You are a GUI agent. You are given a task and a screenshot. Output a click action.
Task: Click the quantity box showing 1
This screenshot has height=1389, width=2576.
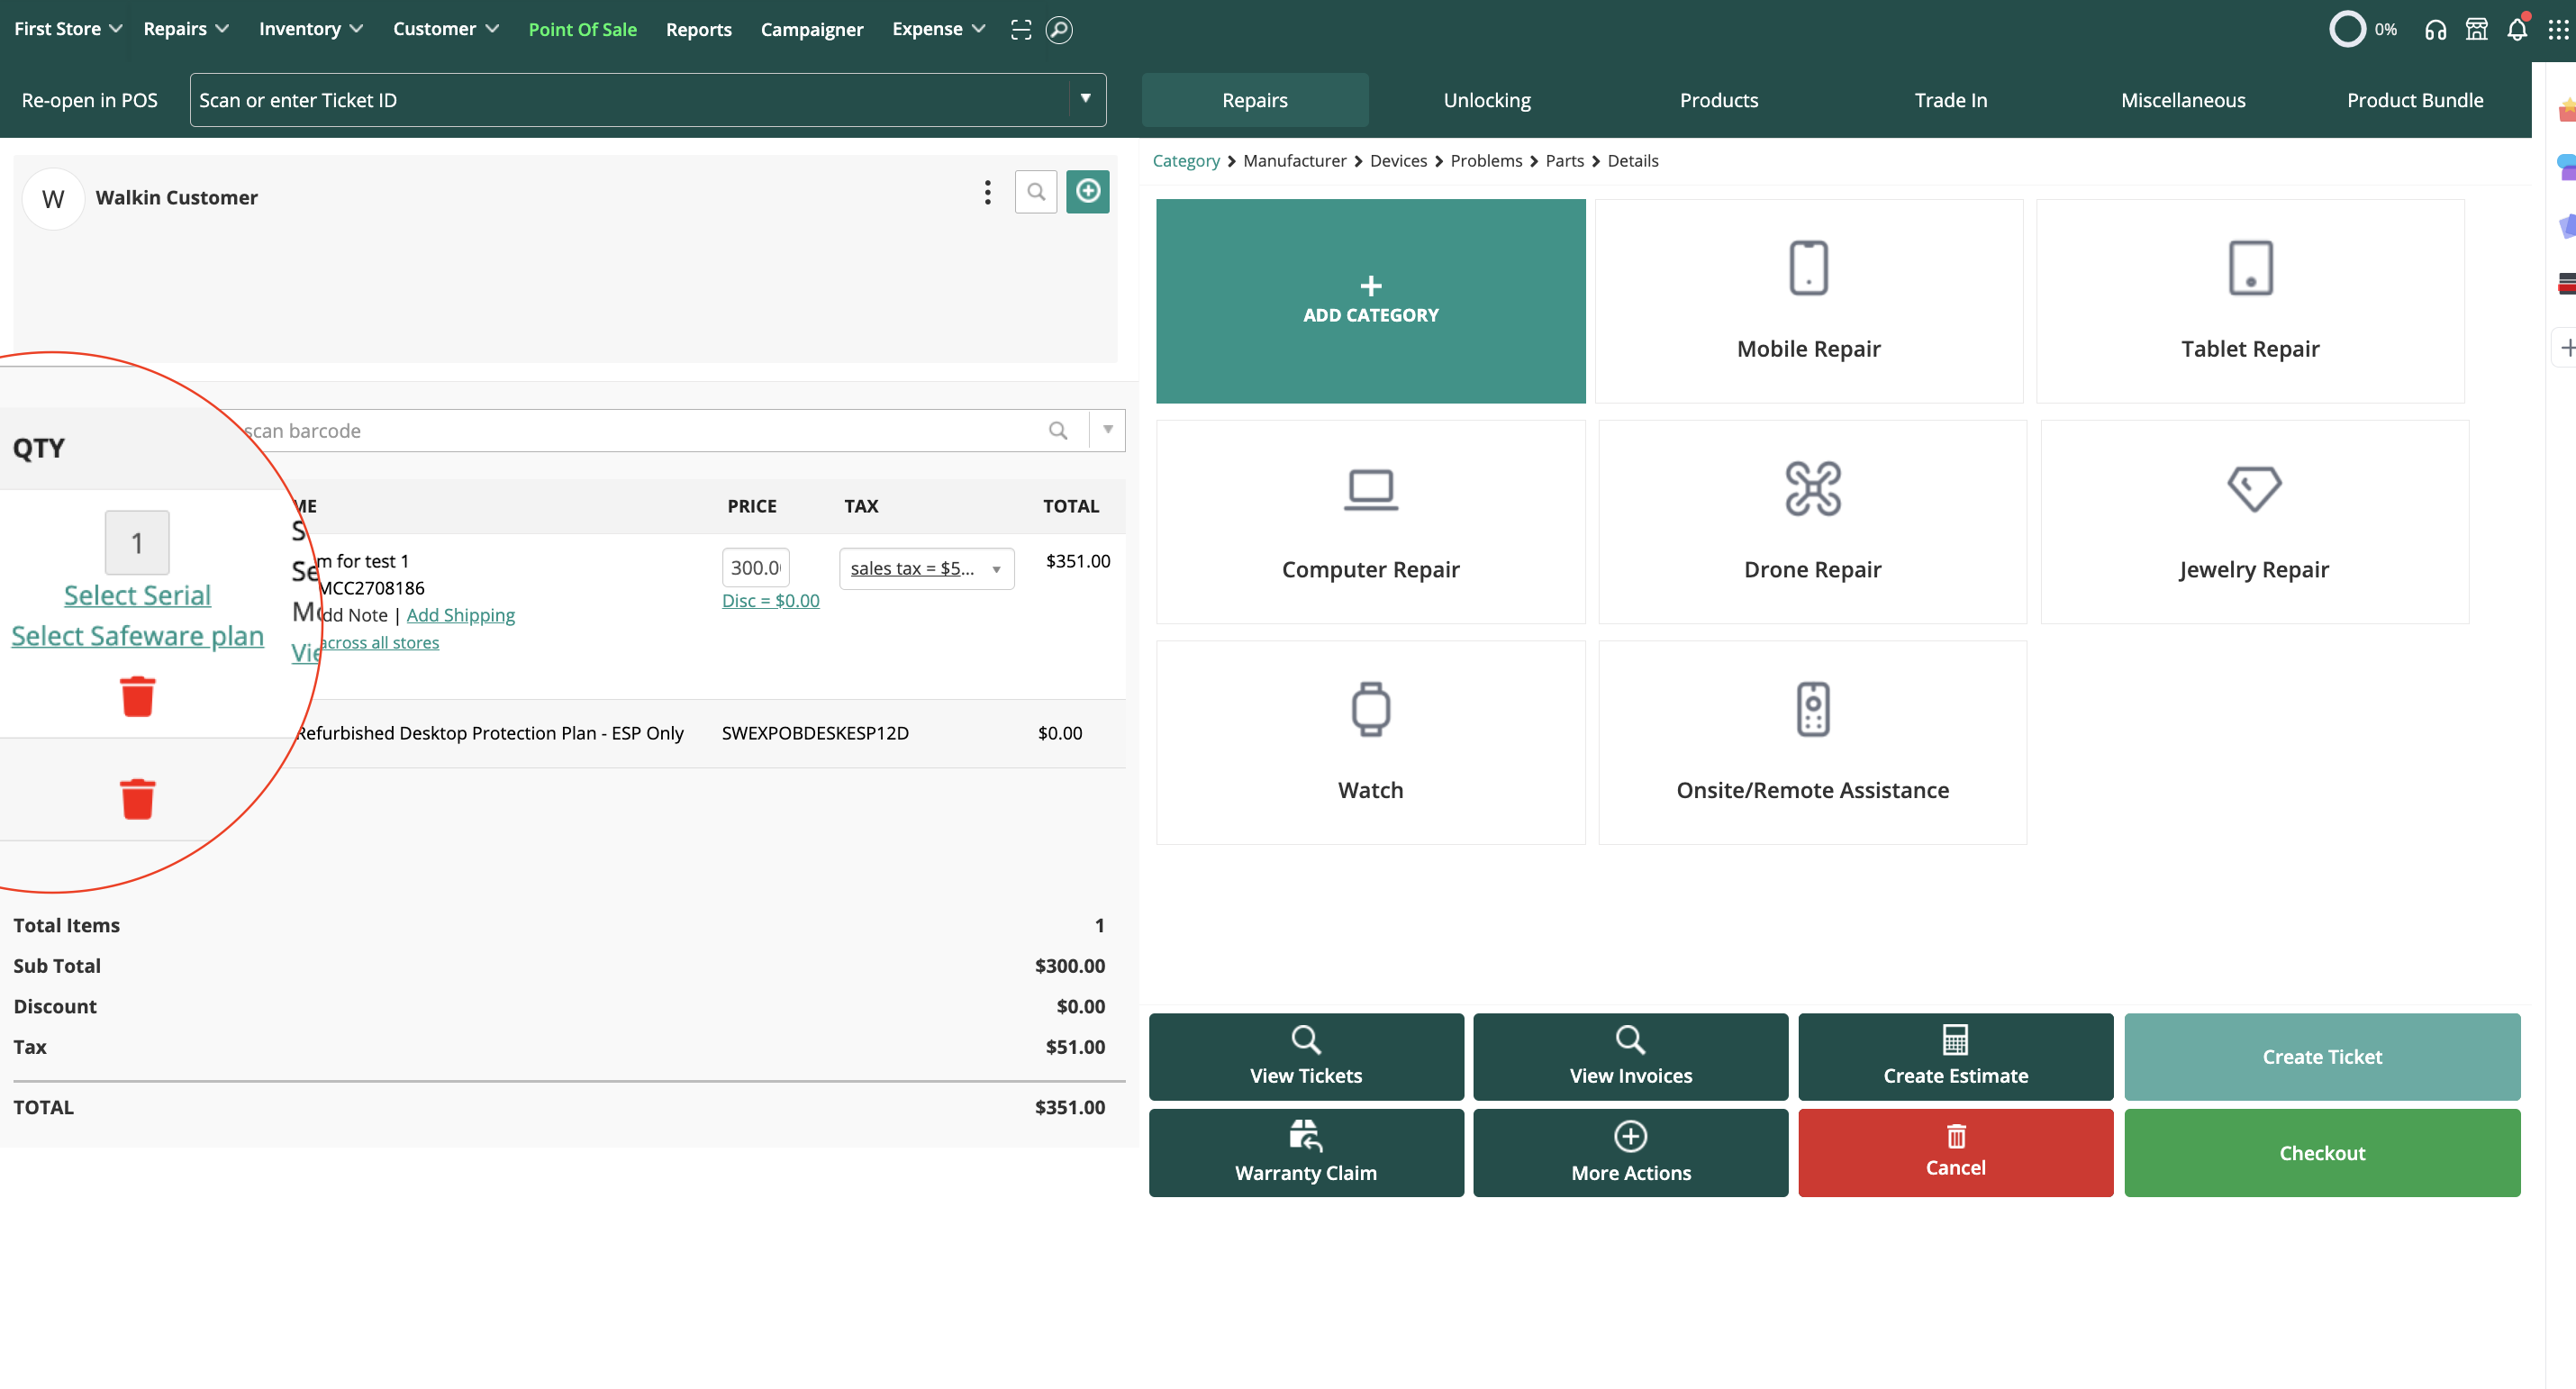coord(137,542)
